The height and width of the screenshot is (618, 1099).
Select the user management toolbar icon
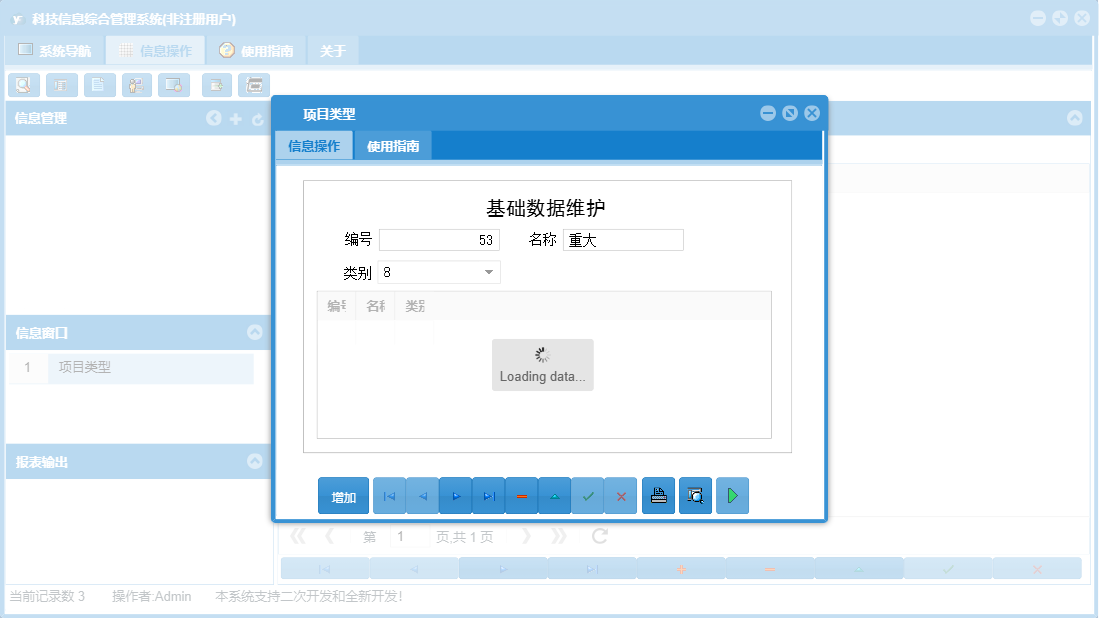(x=137, y=85)
